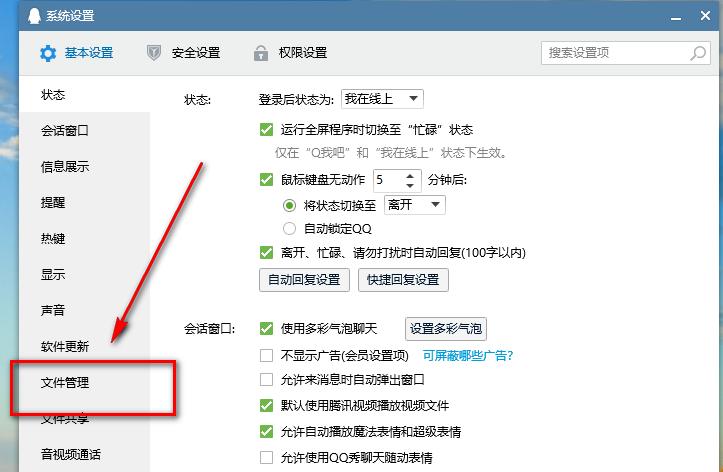
Task: Select 自动锁定QQ radio button
Action: [x=289, y=228]
